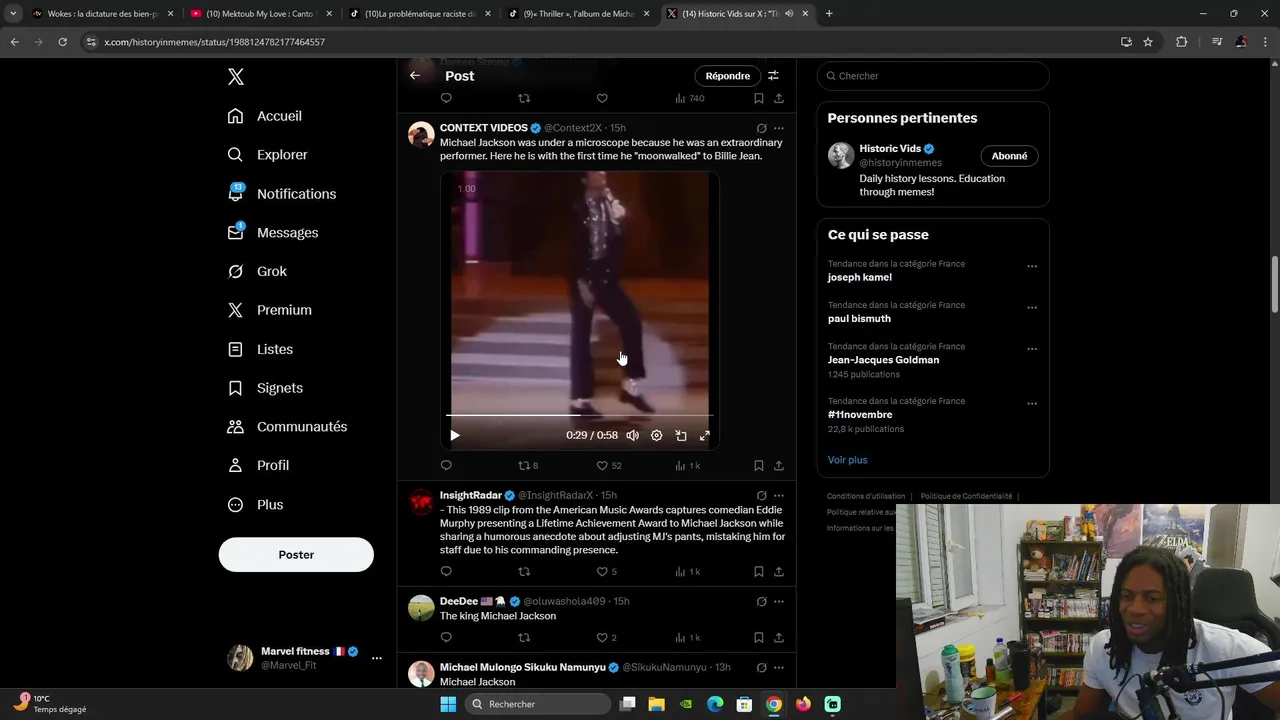
Task: Like the CONTEXT VIDEOS post with 52 likes
Action: pos(609,466)
